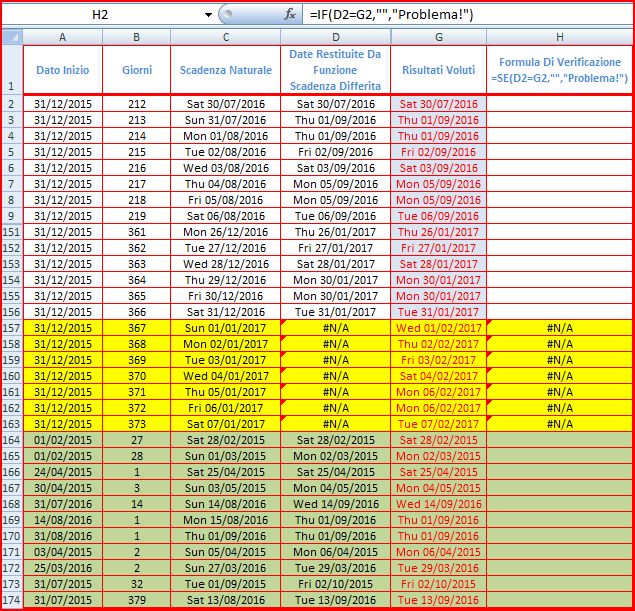Screen dimensions: 635x611
Task: Click red cell 'Fri 02/10/2015'
Action: pyautogui.click(x=439, y=583)
